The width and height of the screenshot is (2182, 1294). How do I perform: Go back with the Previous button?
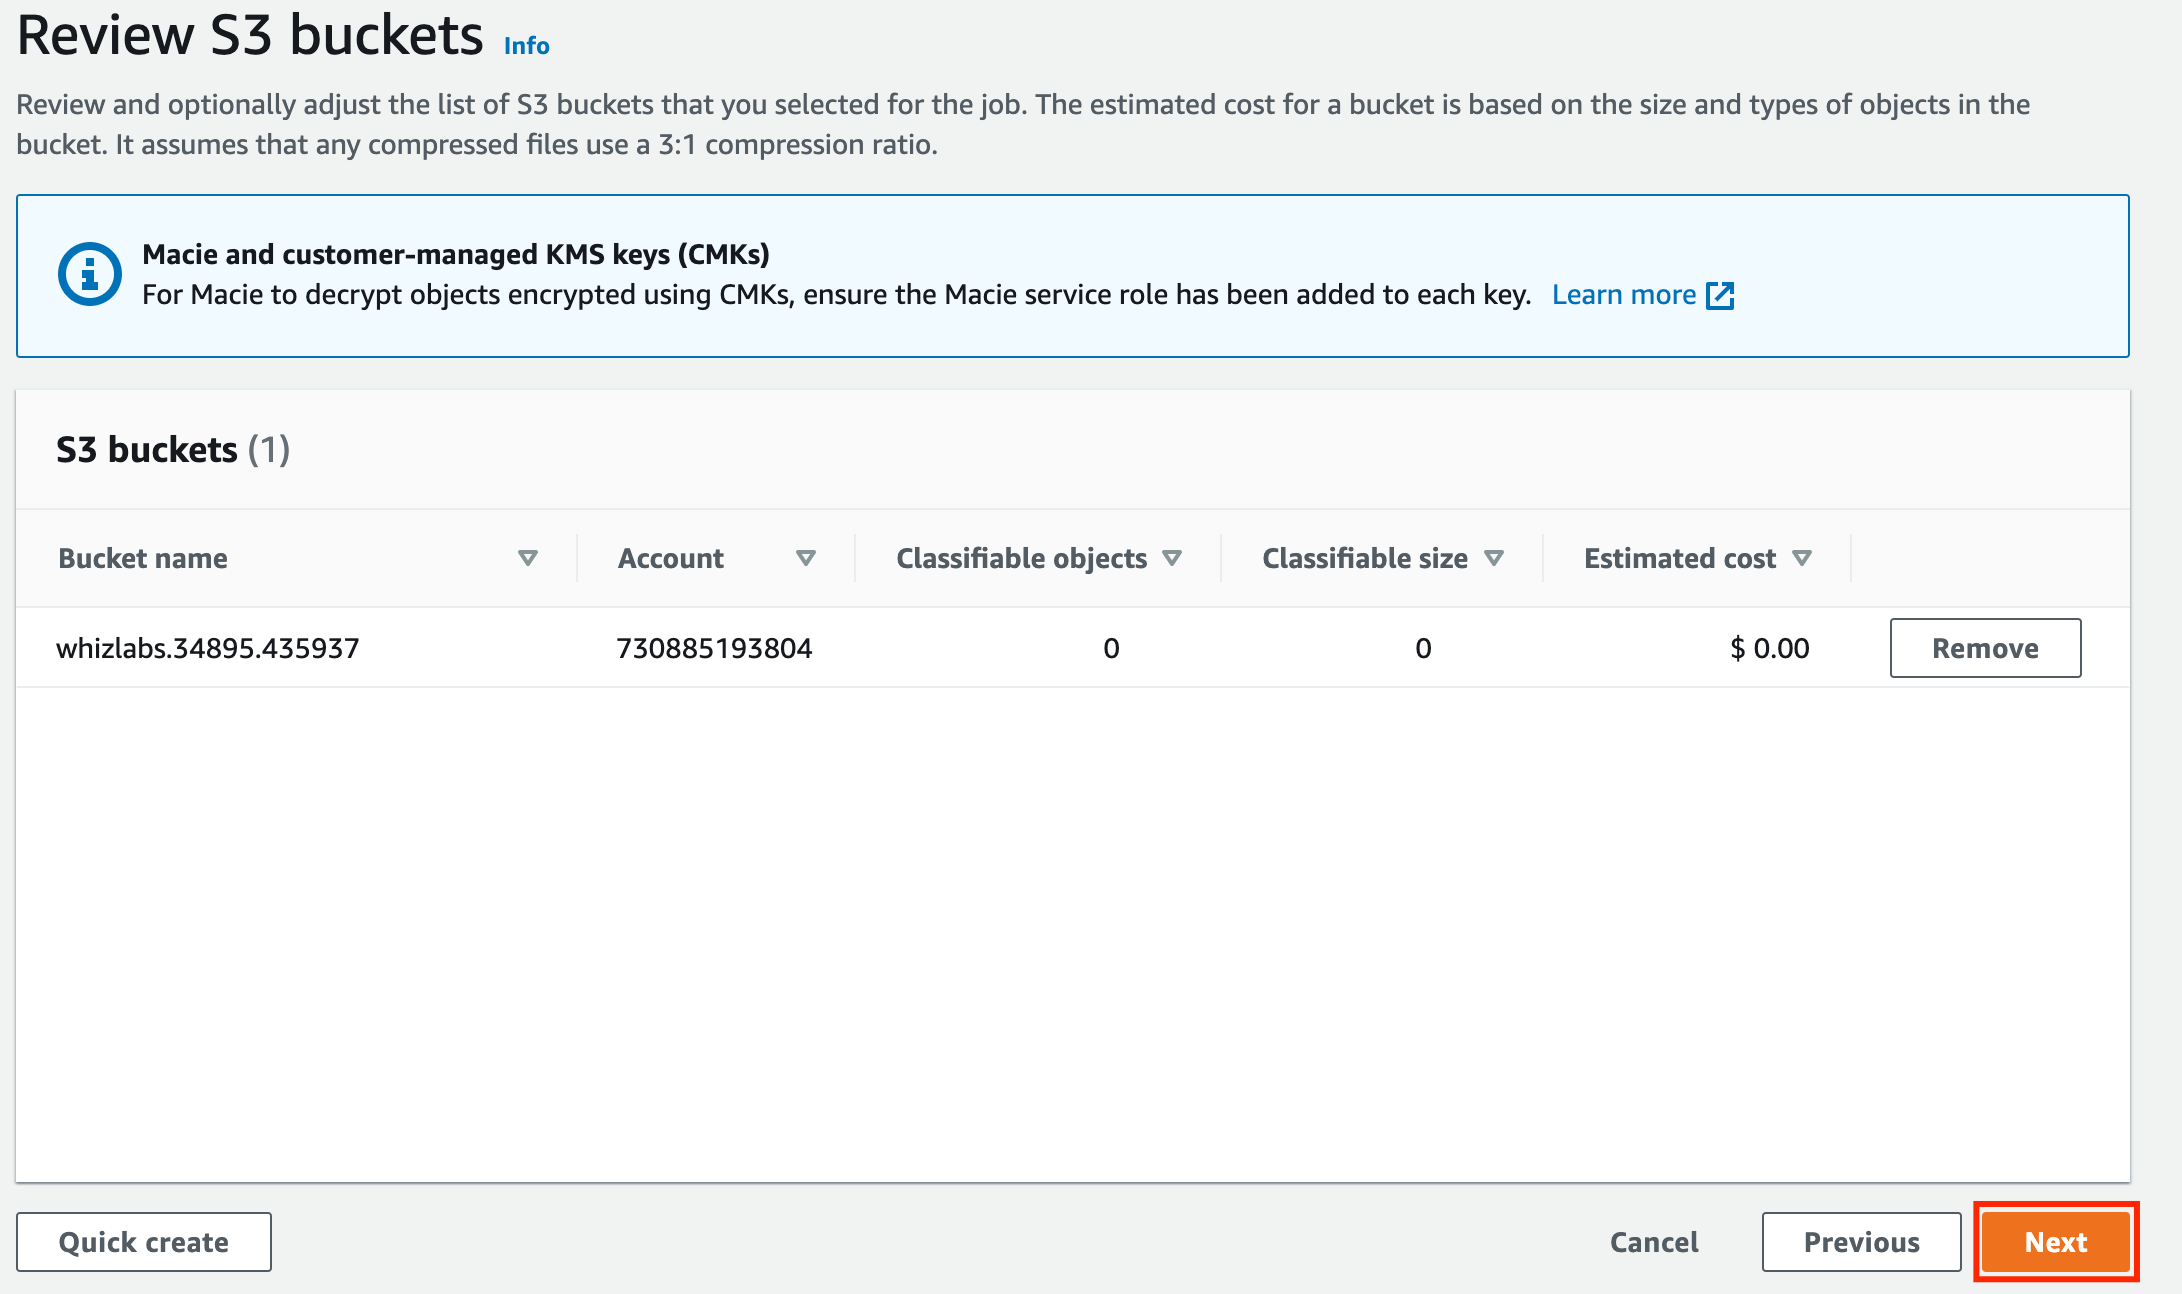click(x=1861, y=1242)
